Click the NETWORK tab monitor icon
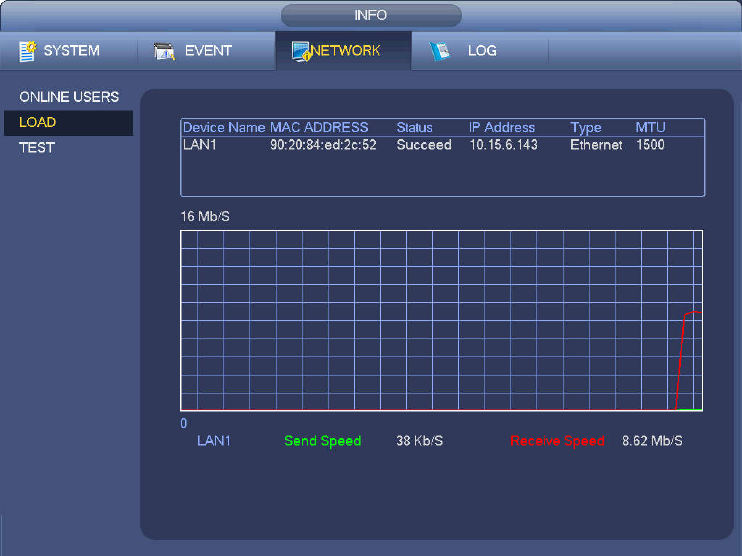 coord(301,51)
